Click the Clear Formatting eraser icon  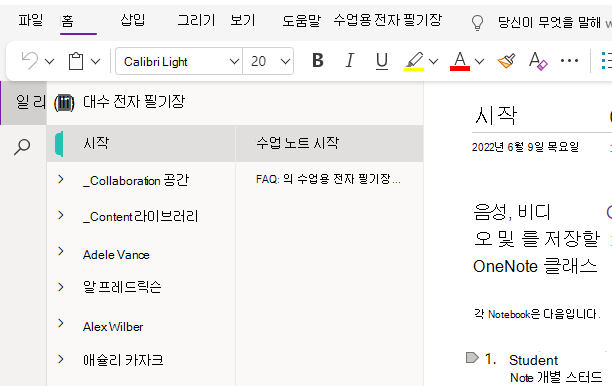click(538, 61)
